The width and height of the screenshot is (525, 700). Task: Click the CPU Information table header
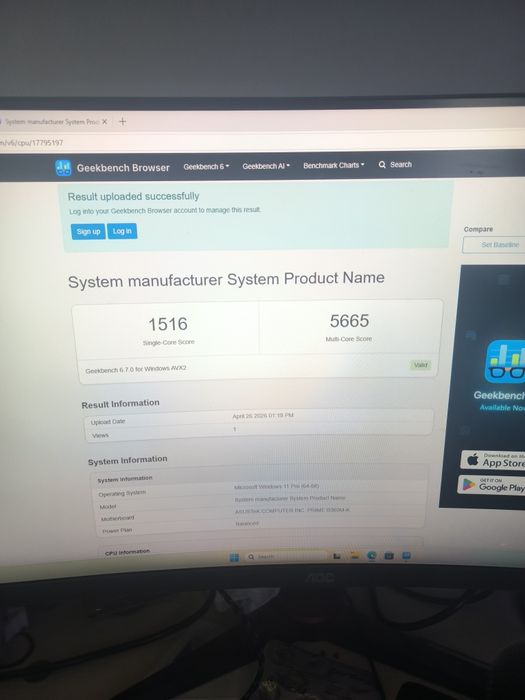coord(127,552)
